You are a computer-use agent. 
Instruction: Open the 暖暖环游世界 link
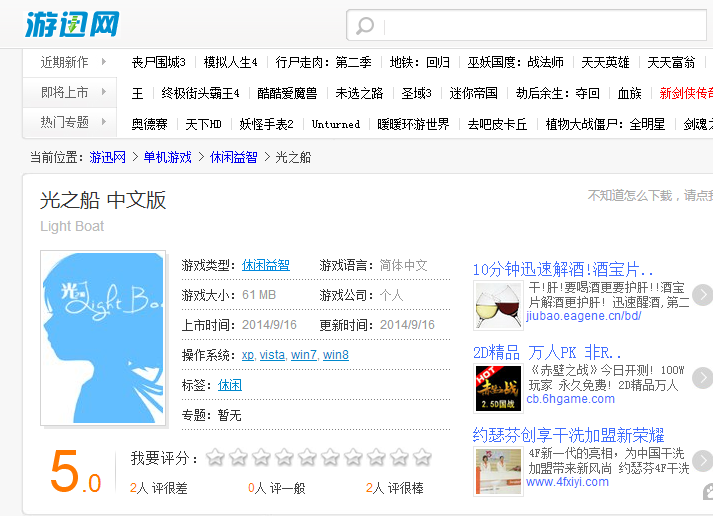coord(413,124)
